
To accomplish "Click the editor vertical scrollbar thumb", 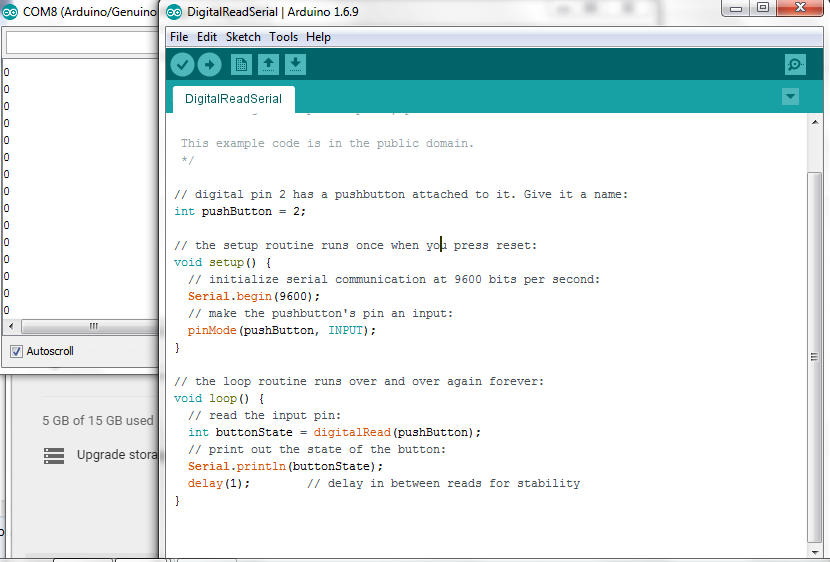I will 815,357.
